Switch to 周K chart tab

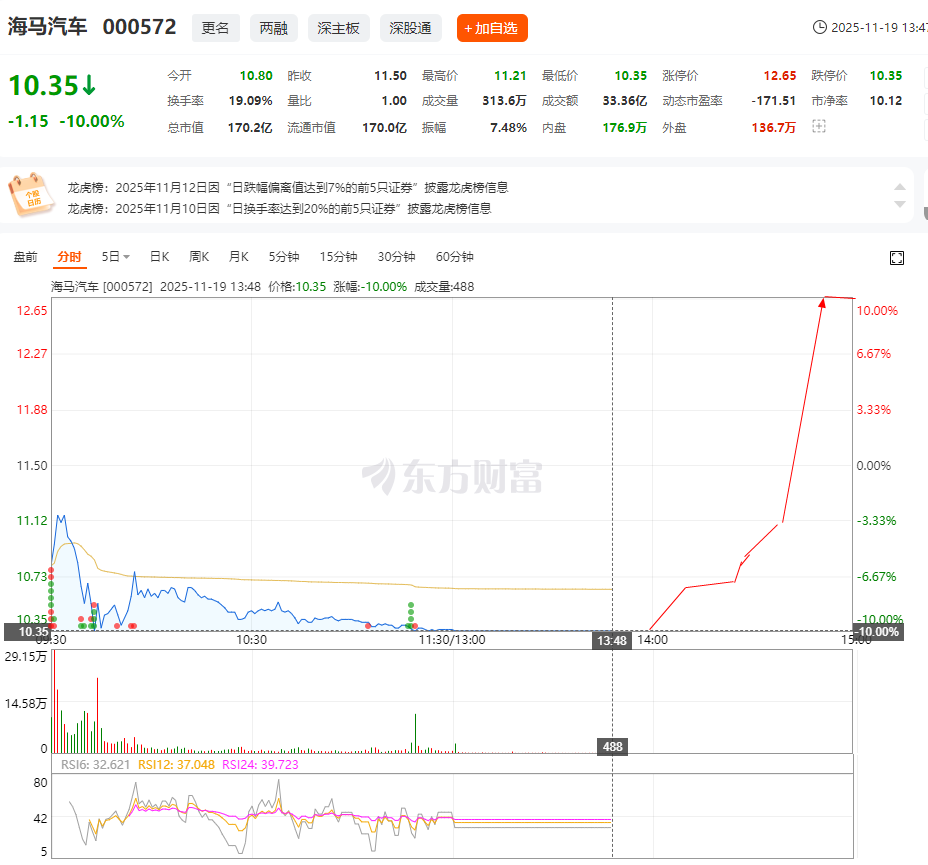coord(199,257)
